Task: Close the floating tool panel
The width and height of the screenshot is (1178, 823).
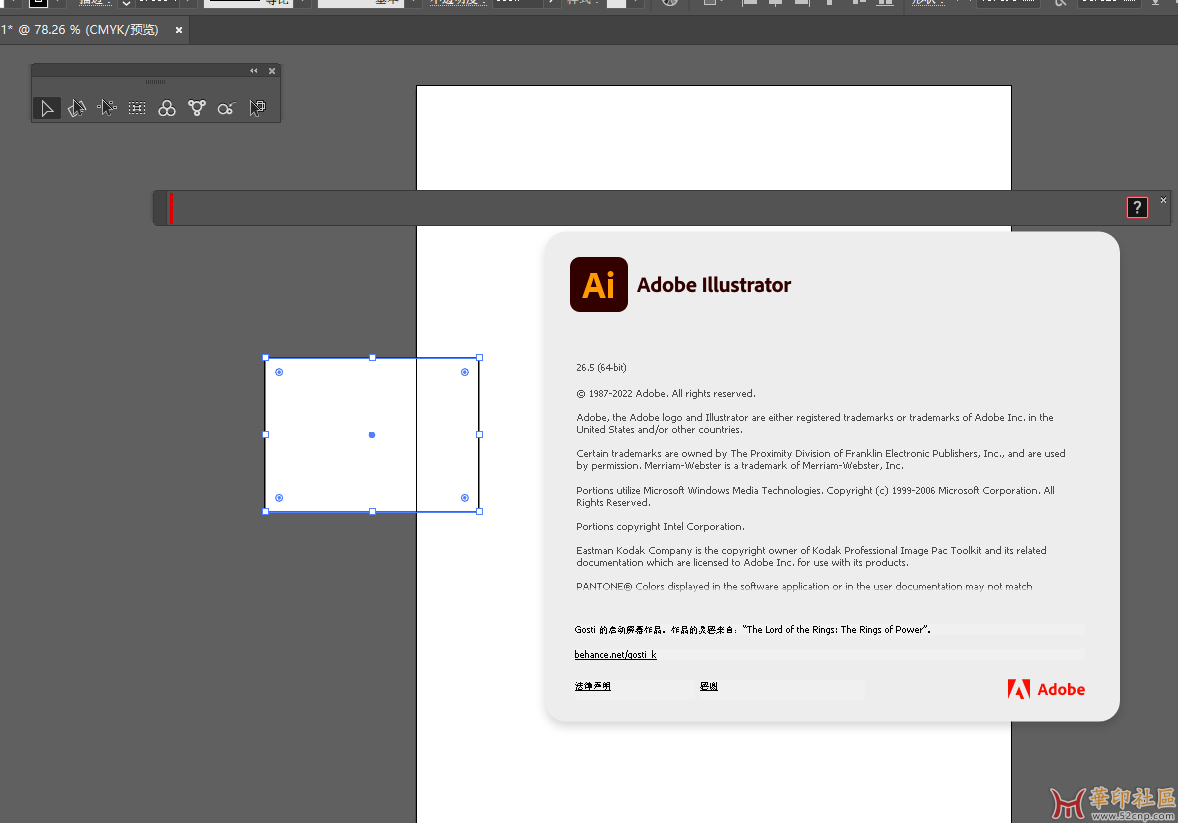Action: pos(272,71)
